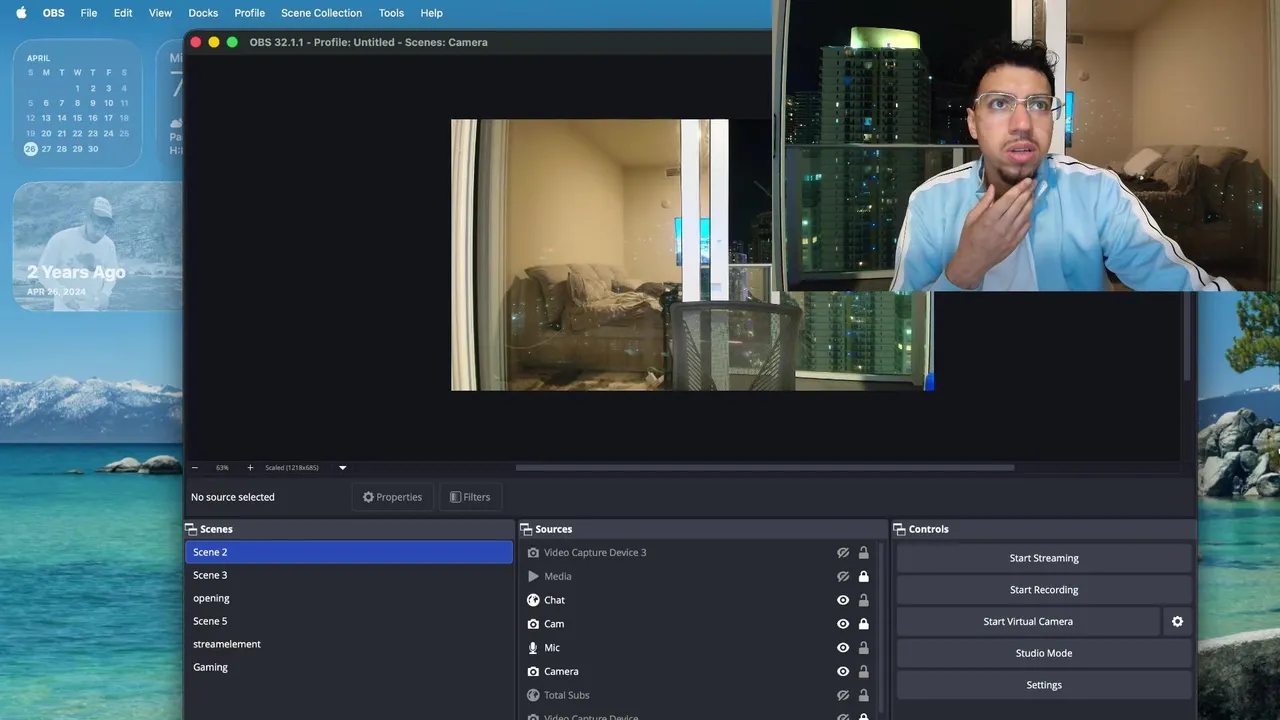Open the 2 Years Ago photo memory widget

click(97, 246)
